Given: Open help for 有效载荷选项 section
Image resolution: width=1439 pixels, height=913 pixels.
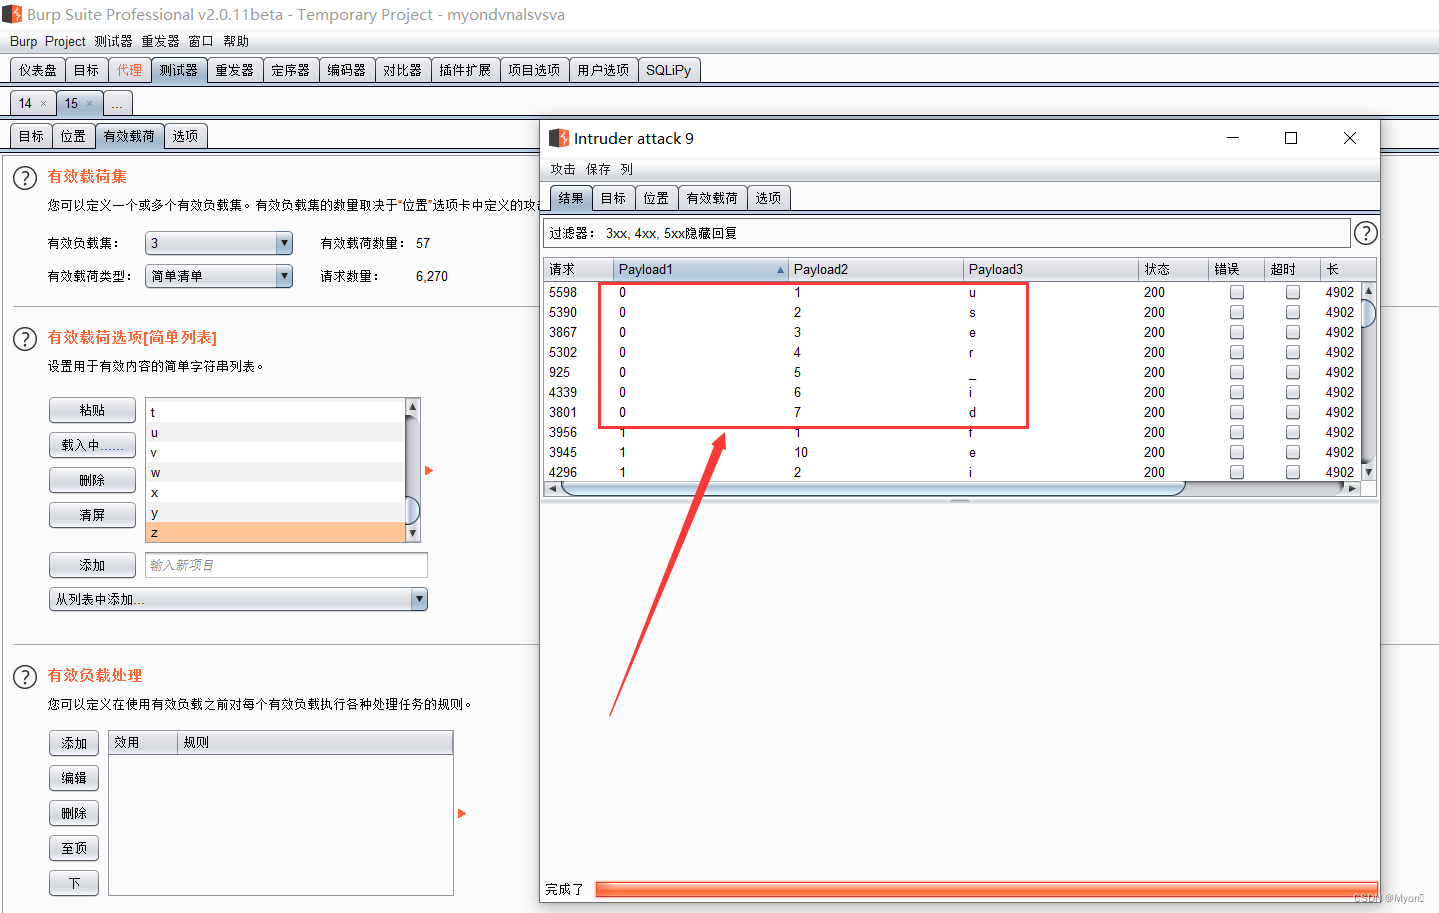Looking at the screenshot, I should click(25, 339).
